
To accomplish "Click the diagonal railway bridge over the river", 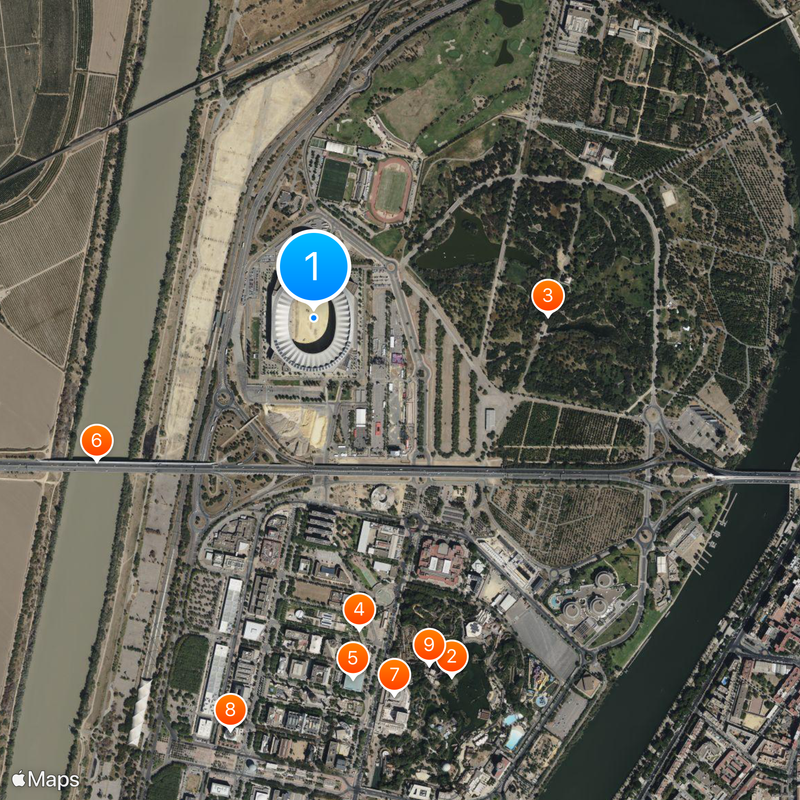I will (x=112, y=124).
